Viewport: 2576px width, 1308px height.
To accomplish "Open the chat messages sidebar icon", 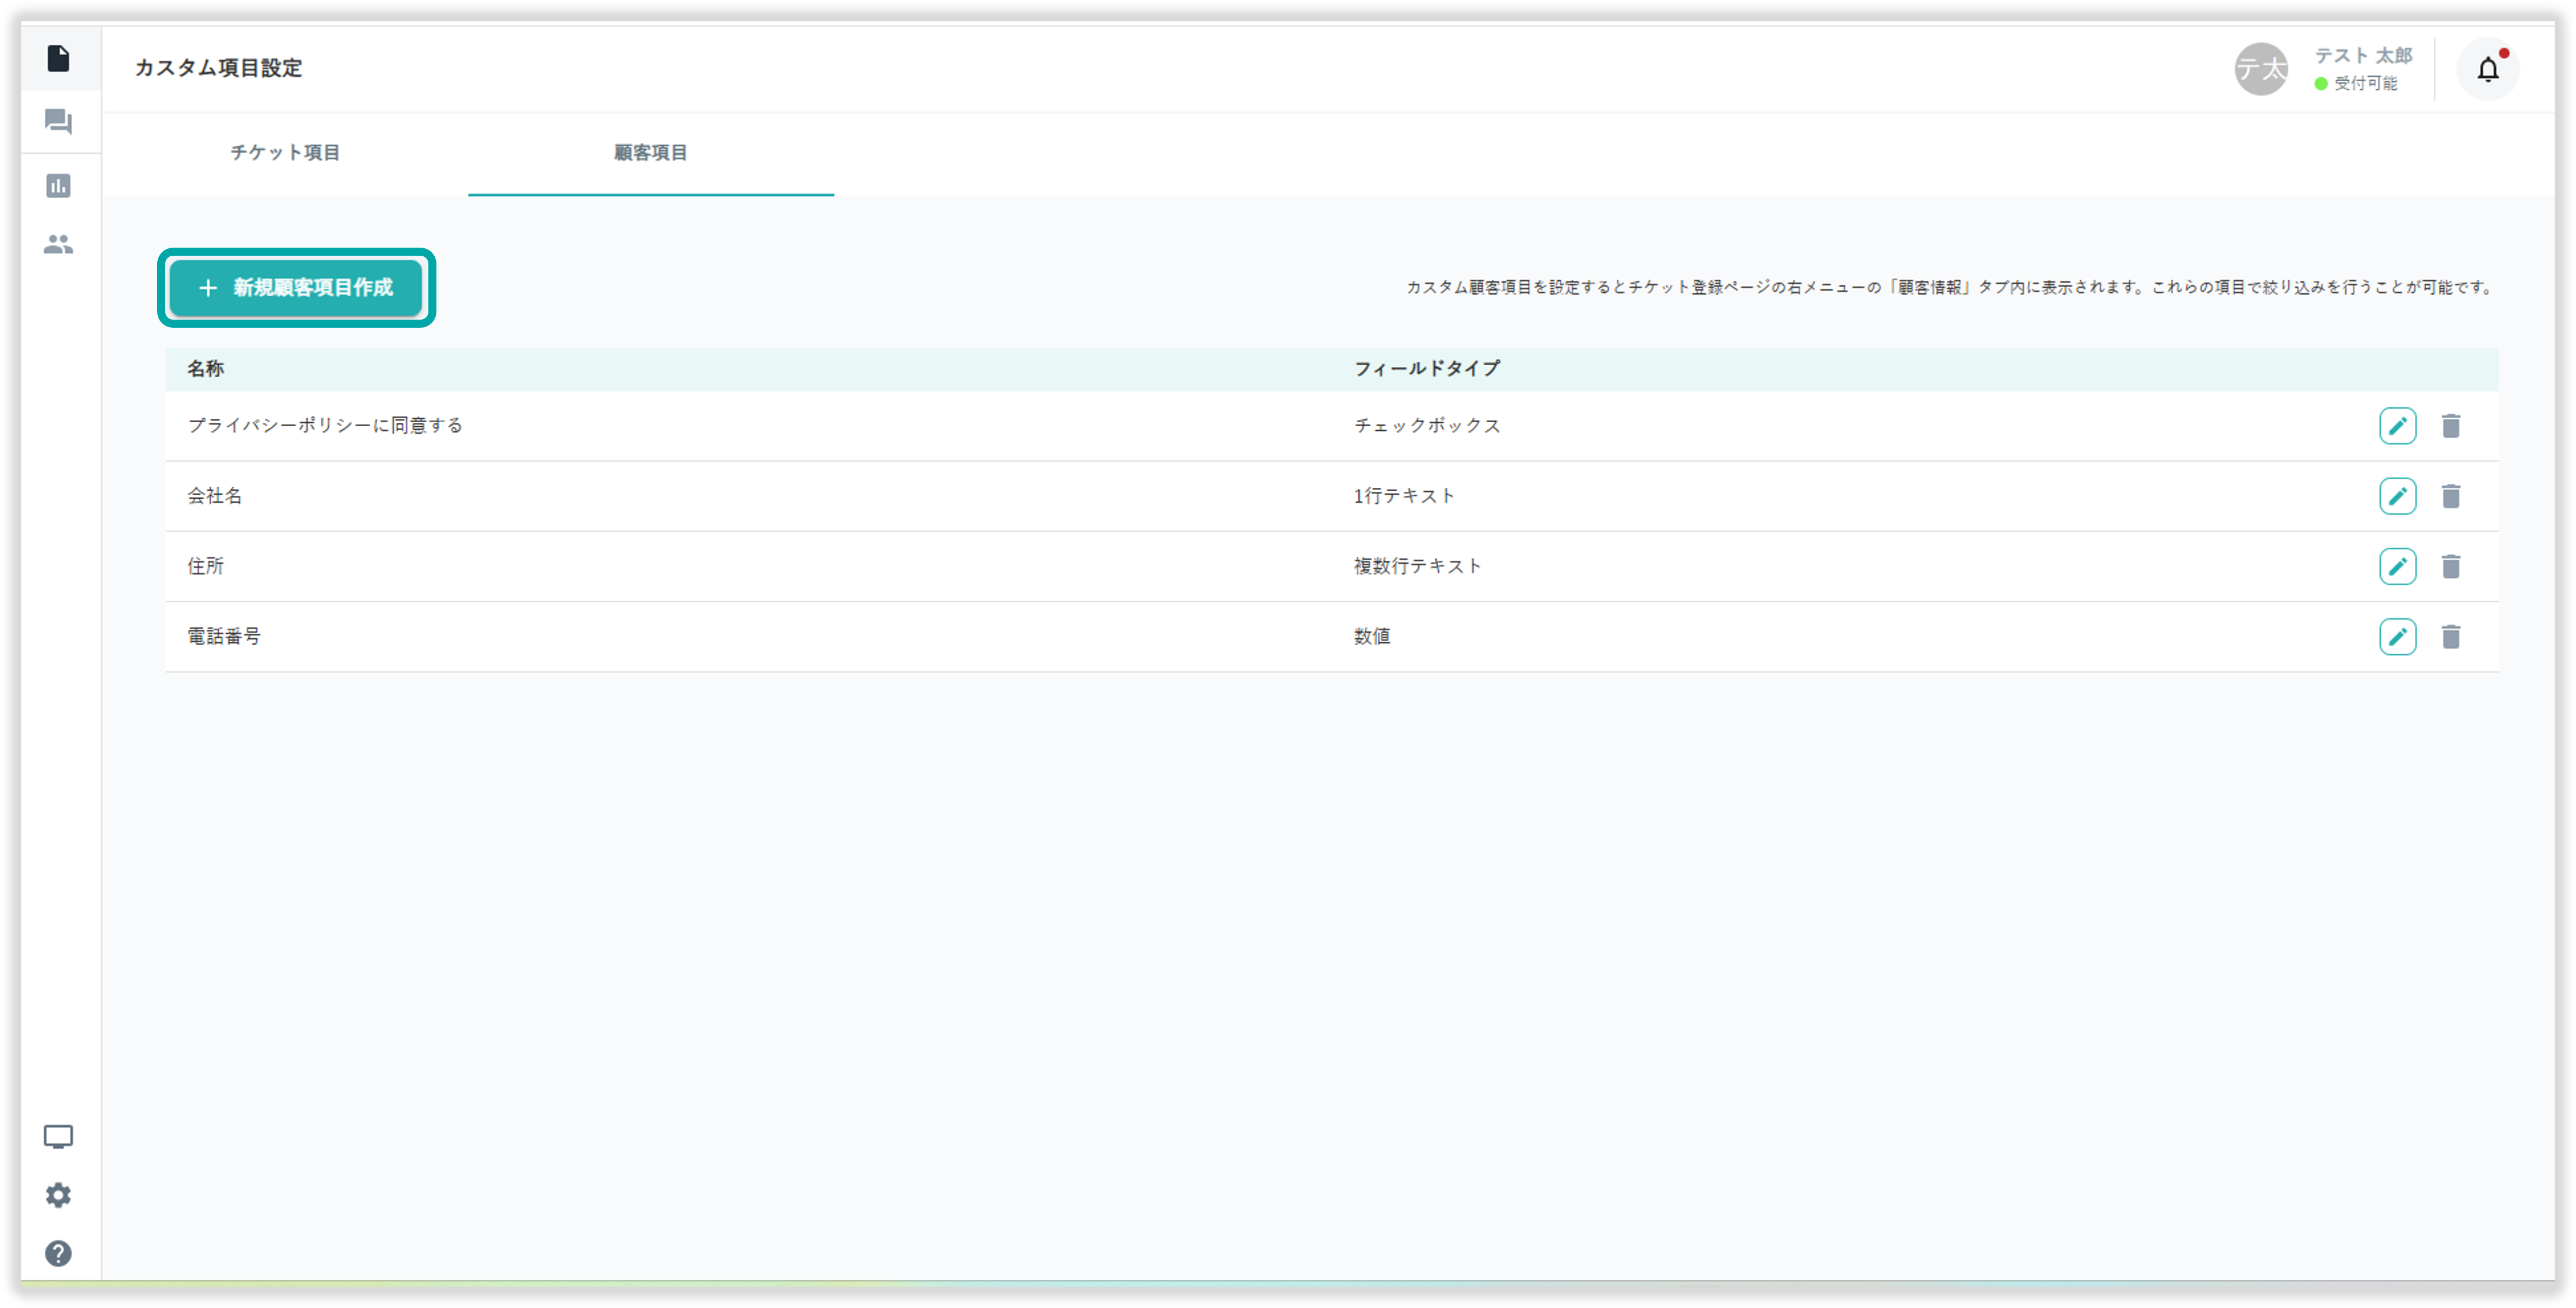I will (58, 122).
